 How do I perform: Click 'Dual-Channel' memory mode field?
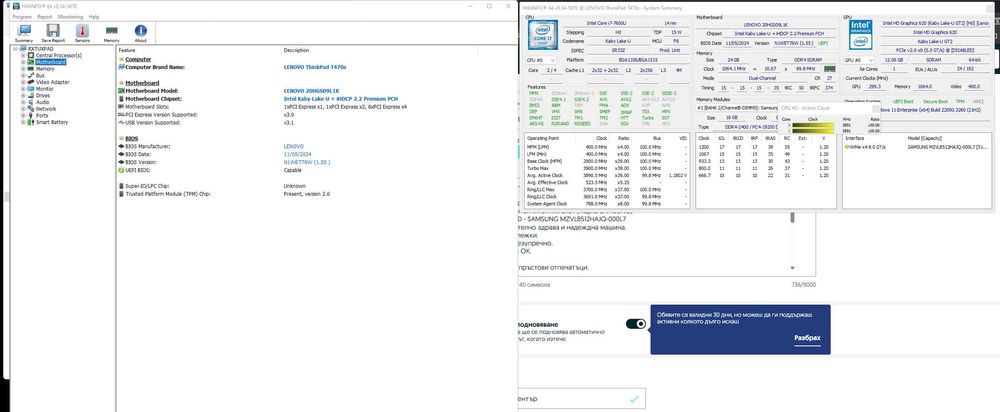761,78
